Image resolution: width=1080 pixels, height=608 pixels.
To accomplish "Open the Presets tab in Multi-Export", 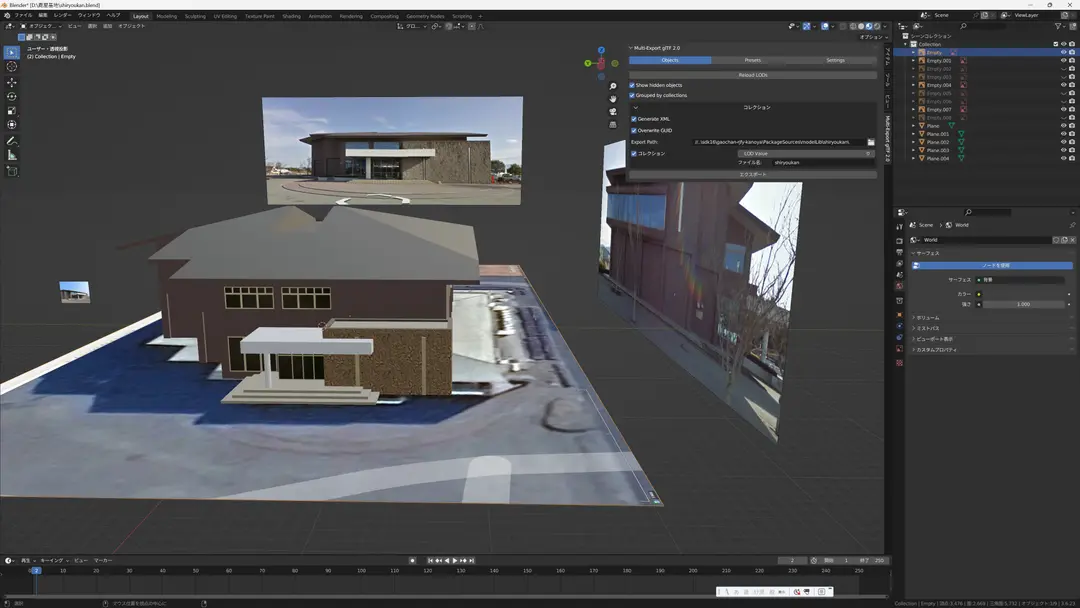I will [753, 60].
